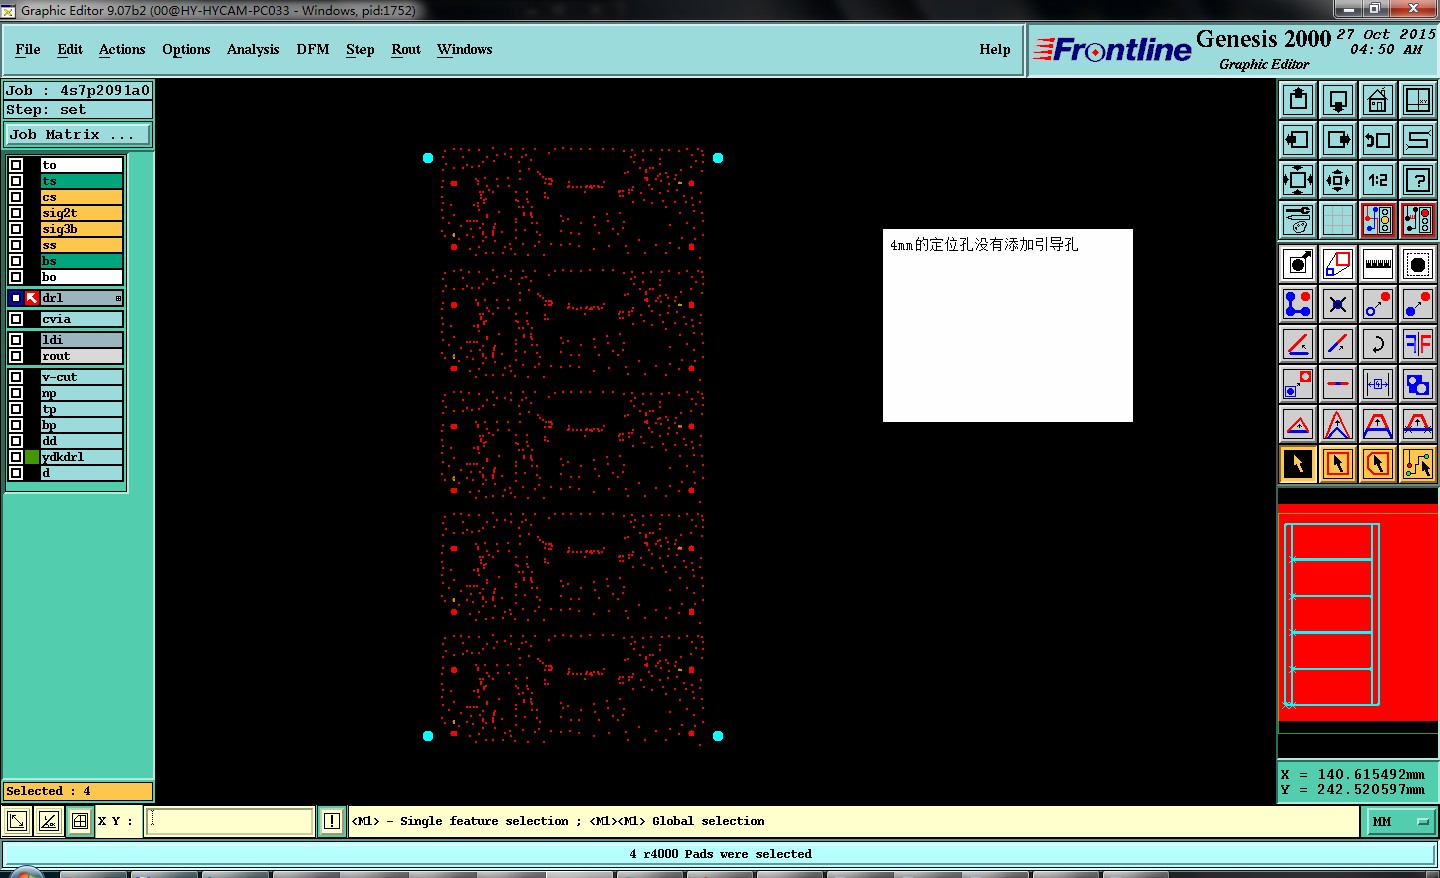The width and height of the screenshot is (1440, 878).
Task: Open the Help menu
Action: 995,49
